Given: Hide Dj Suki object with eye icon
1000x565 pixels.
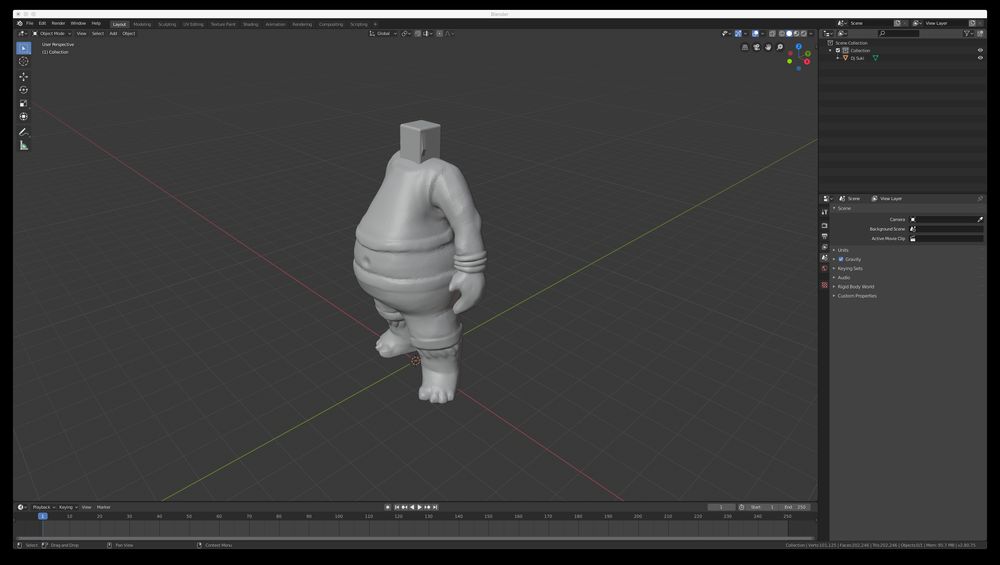Looking at the screenshot, I should 980,58.
